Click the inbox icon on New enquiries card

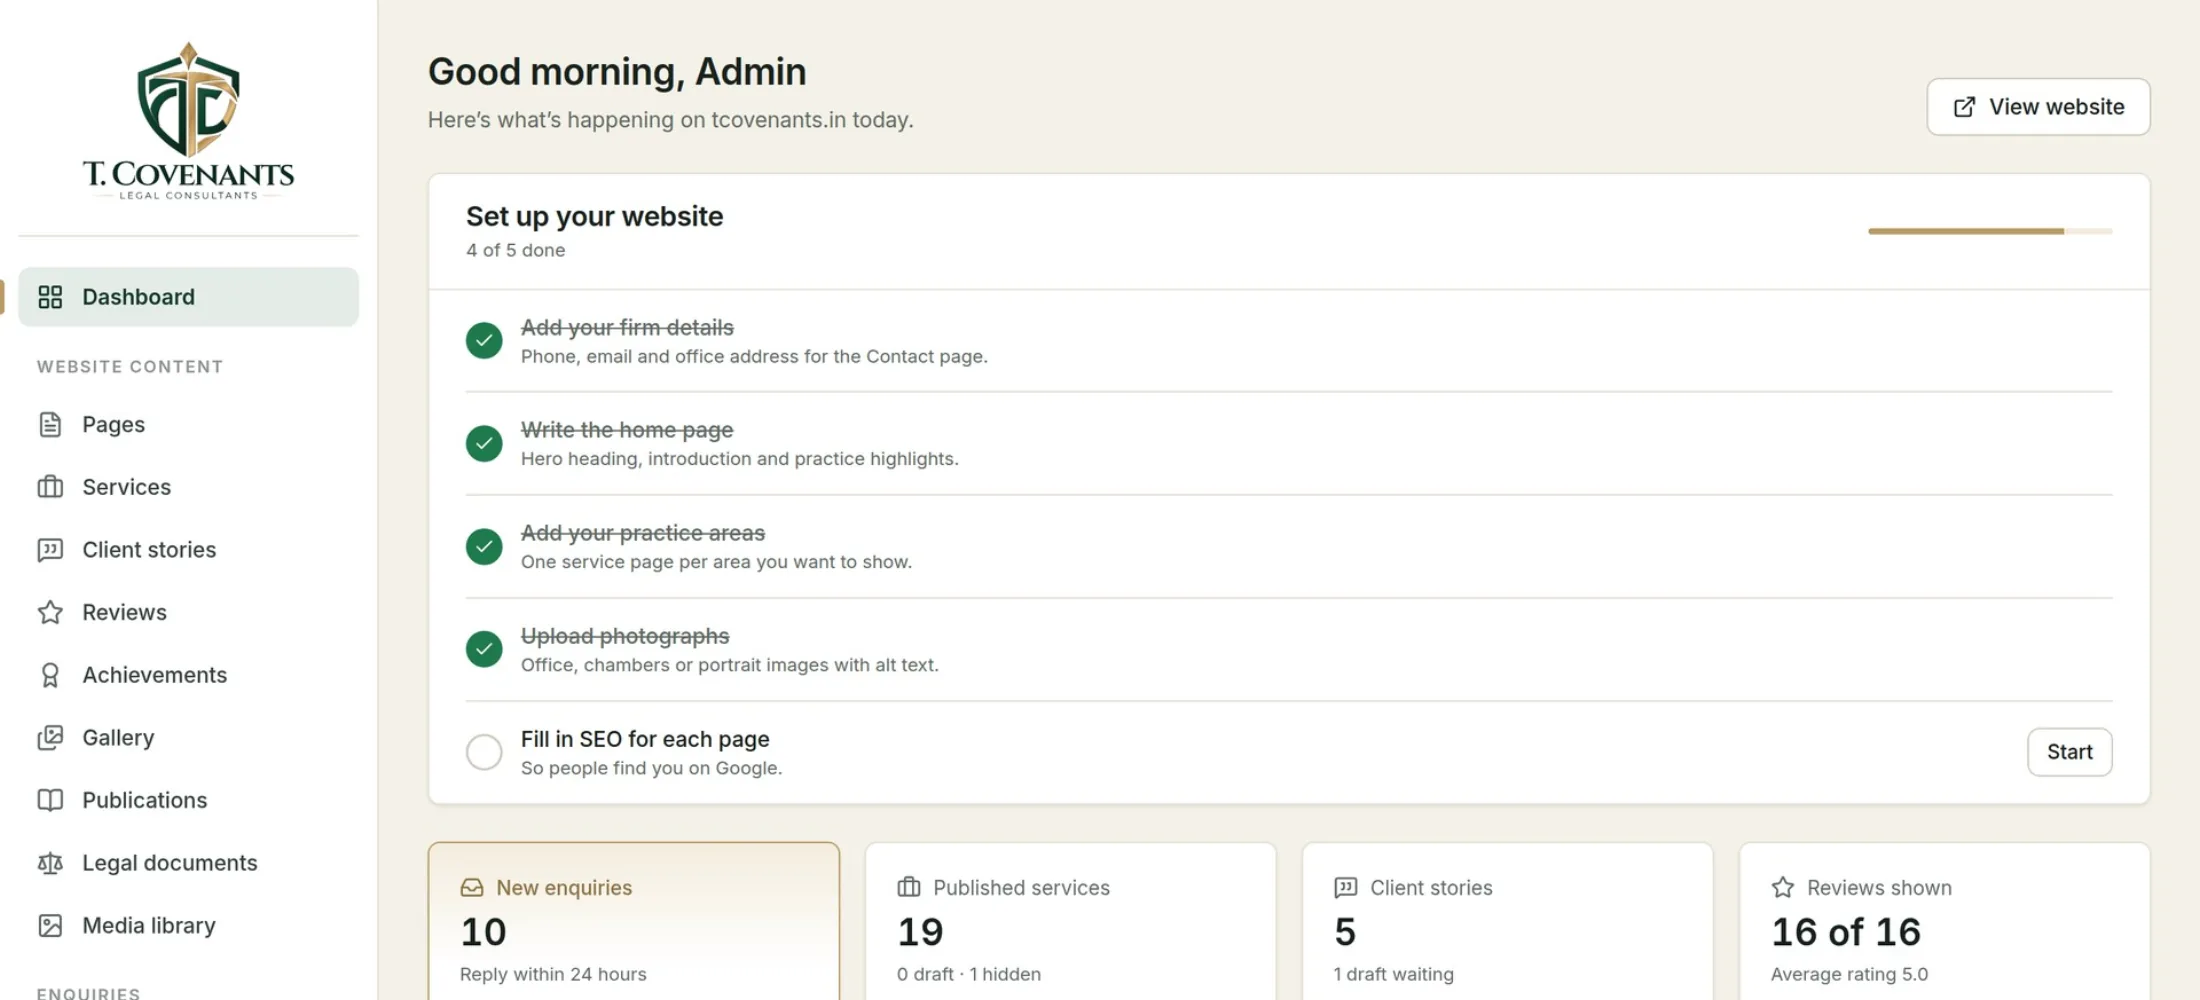(472, 888)
